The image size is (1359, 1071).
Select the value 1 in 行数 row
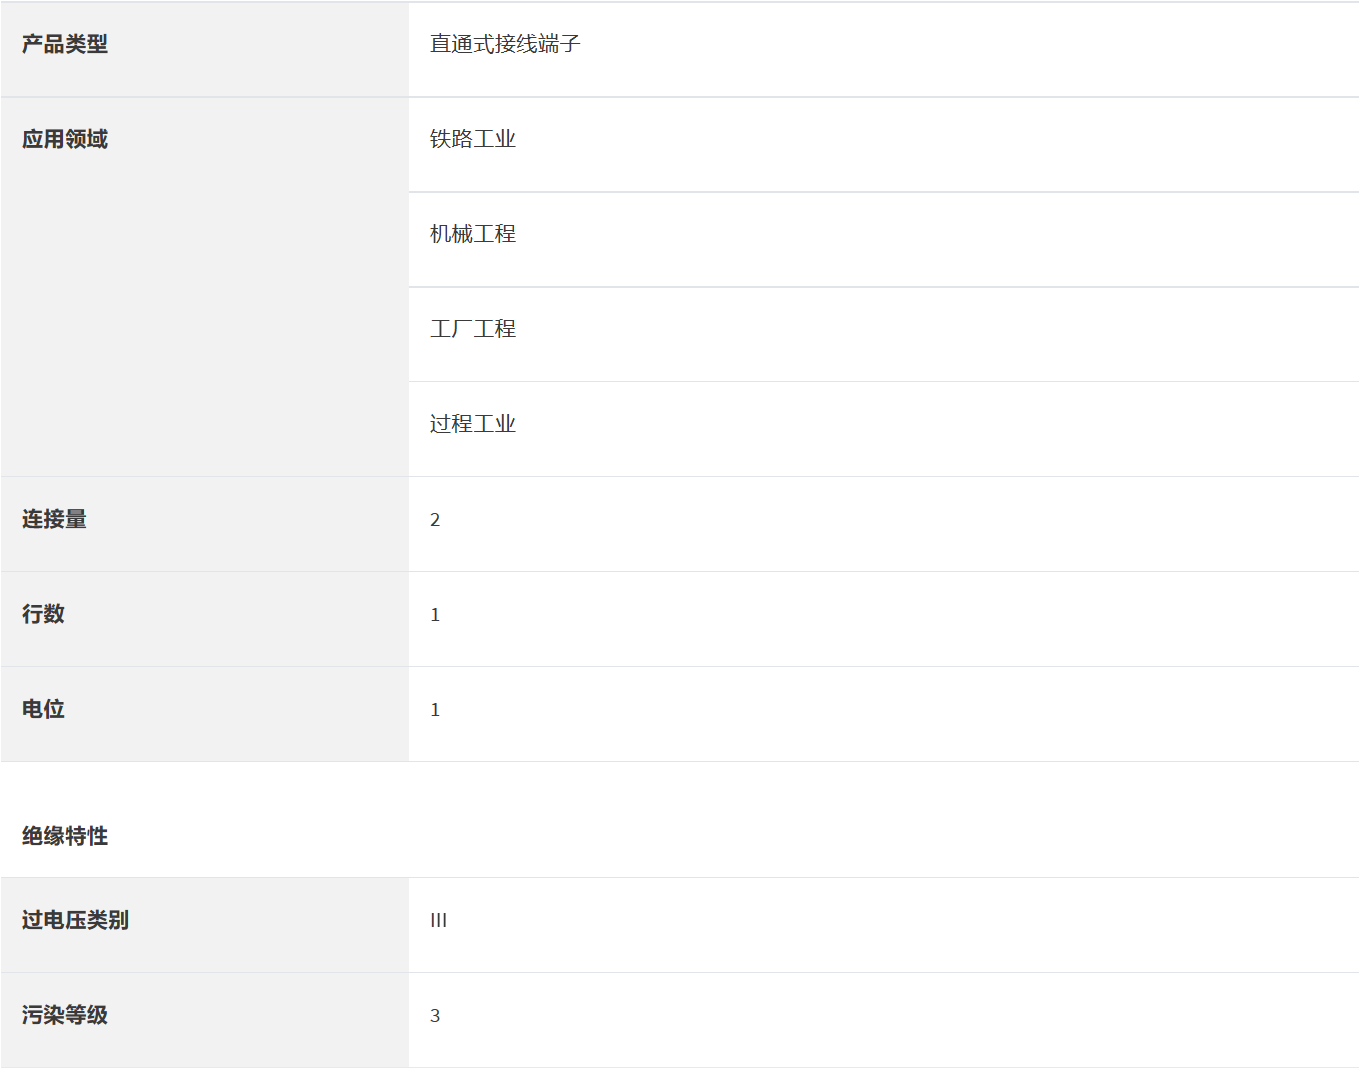[435, 615]
